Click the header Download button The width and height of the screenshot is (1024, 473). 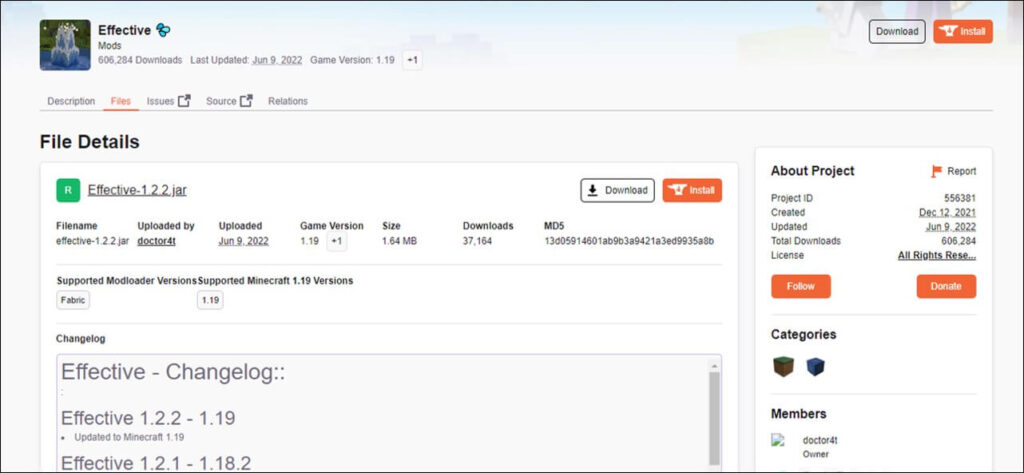(897, 31)
